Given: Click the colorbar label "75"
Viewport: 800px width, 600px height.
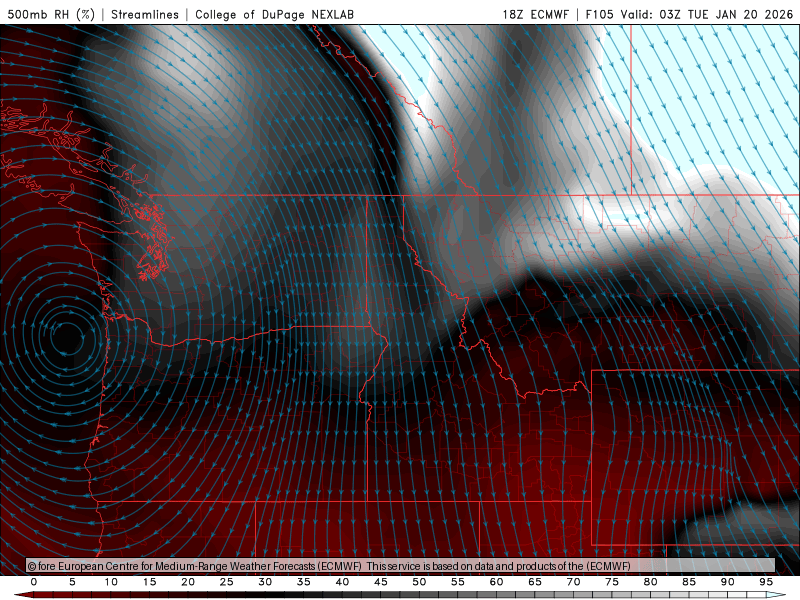Looking at the screenshot, I should (x=612, y=582).
